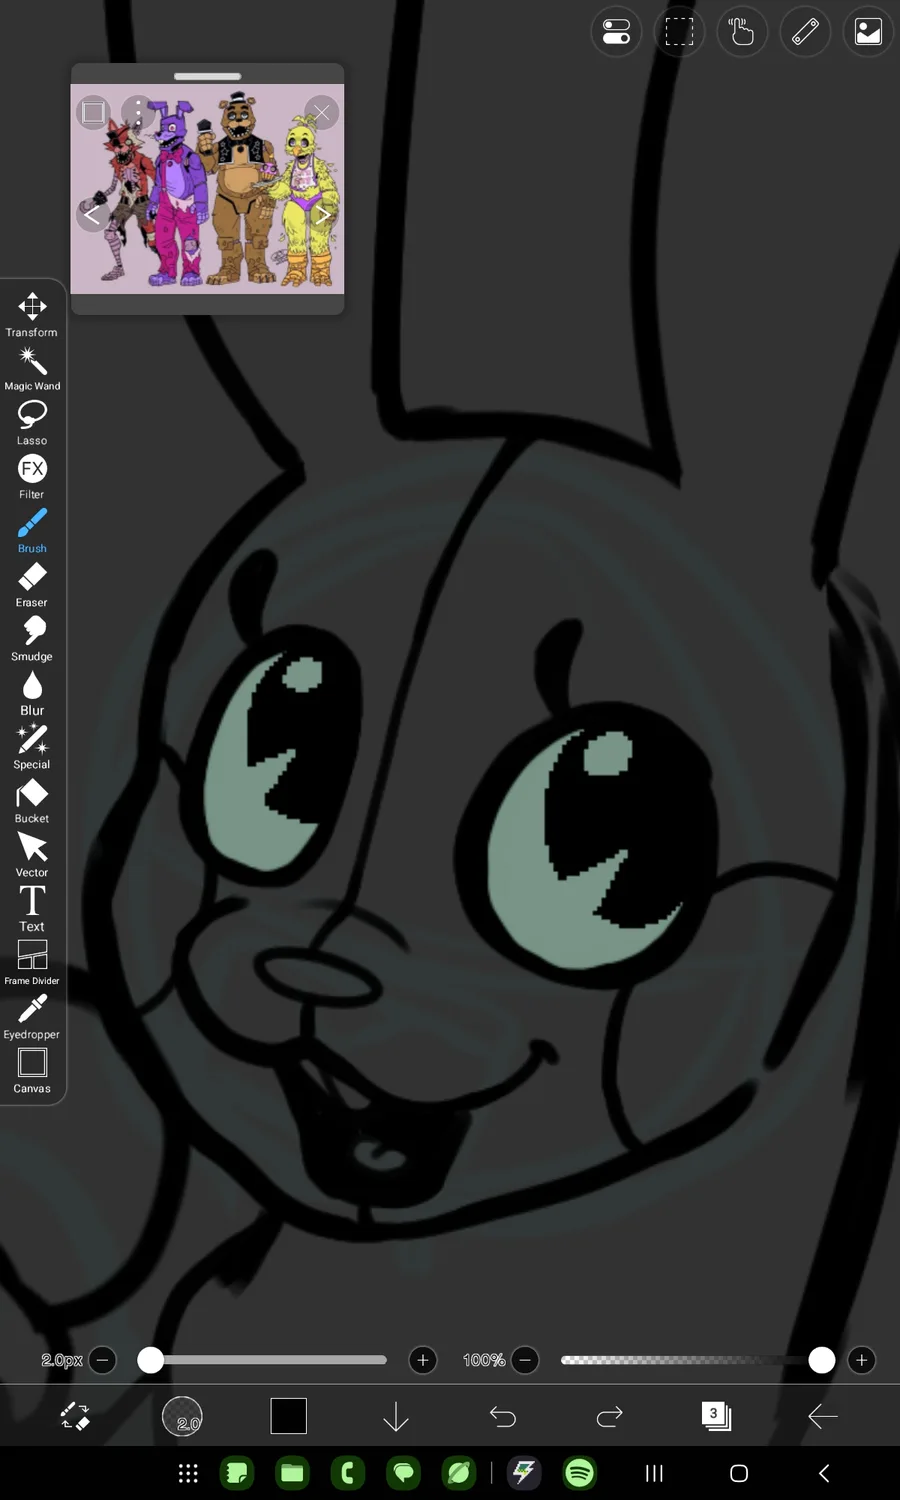Toggle the quick settings switch at top
900x1500 pixels.
[616, 32]
